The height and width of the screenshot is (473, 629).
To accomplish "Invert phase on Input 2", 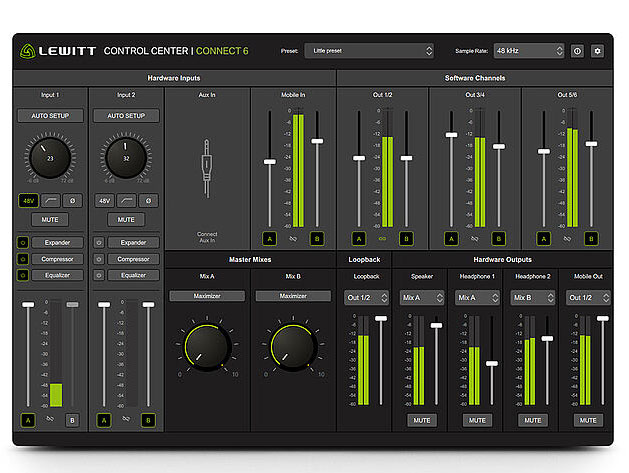I will 149,200.
